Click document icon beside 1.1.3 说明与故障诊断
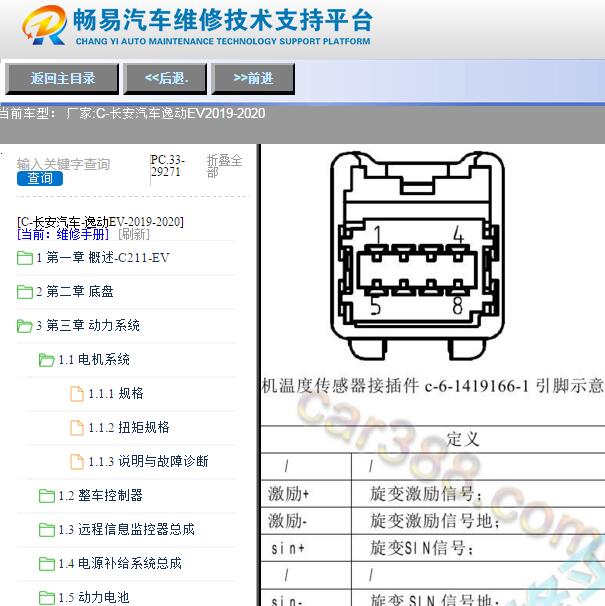 coord(77,461)
